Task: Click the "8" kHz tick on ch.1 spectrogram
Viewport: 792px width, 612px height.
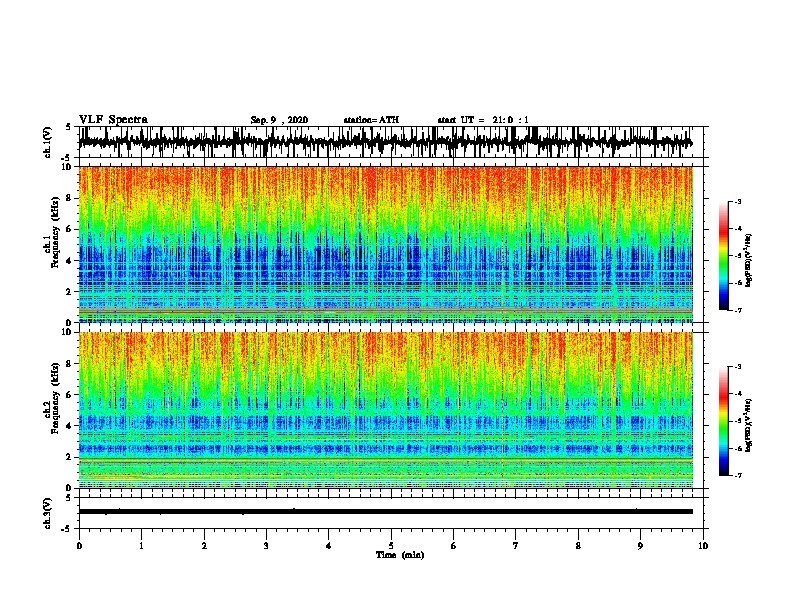Action: [69, 198]
